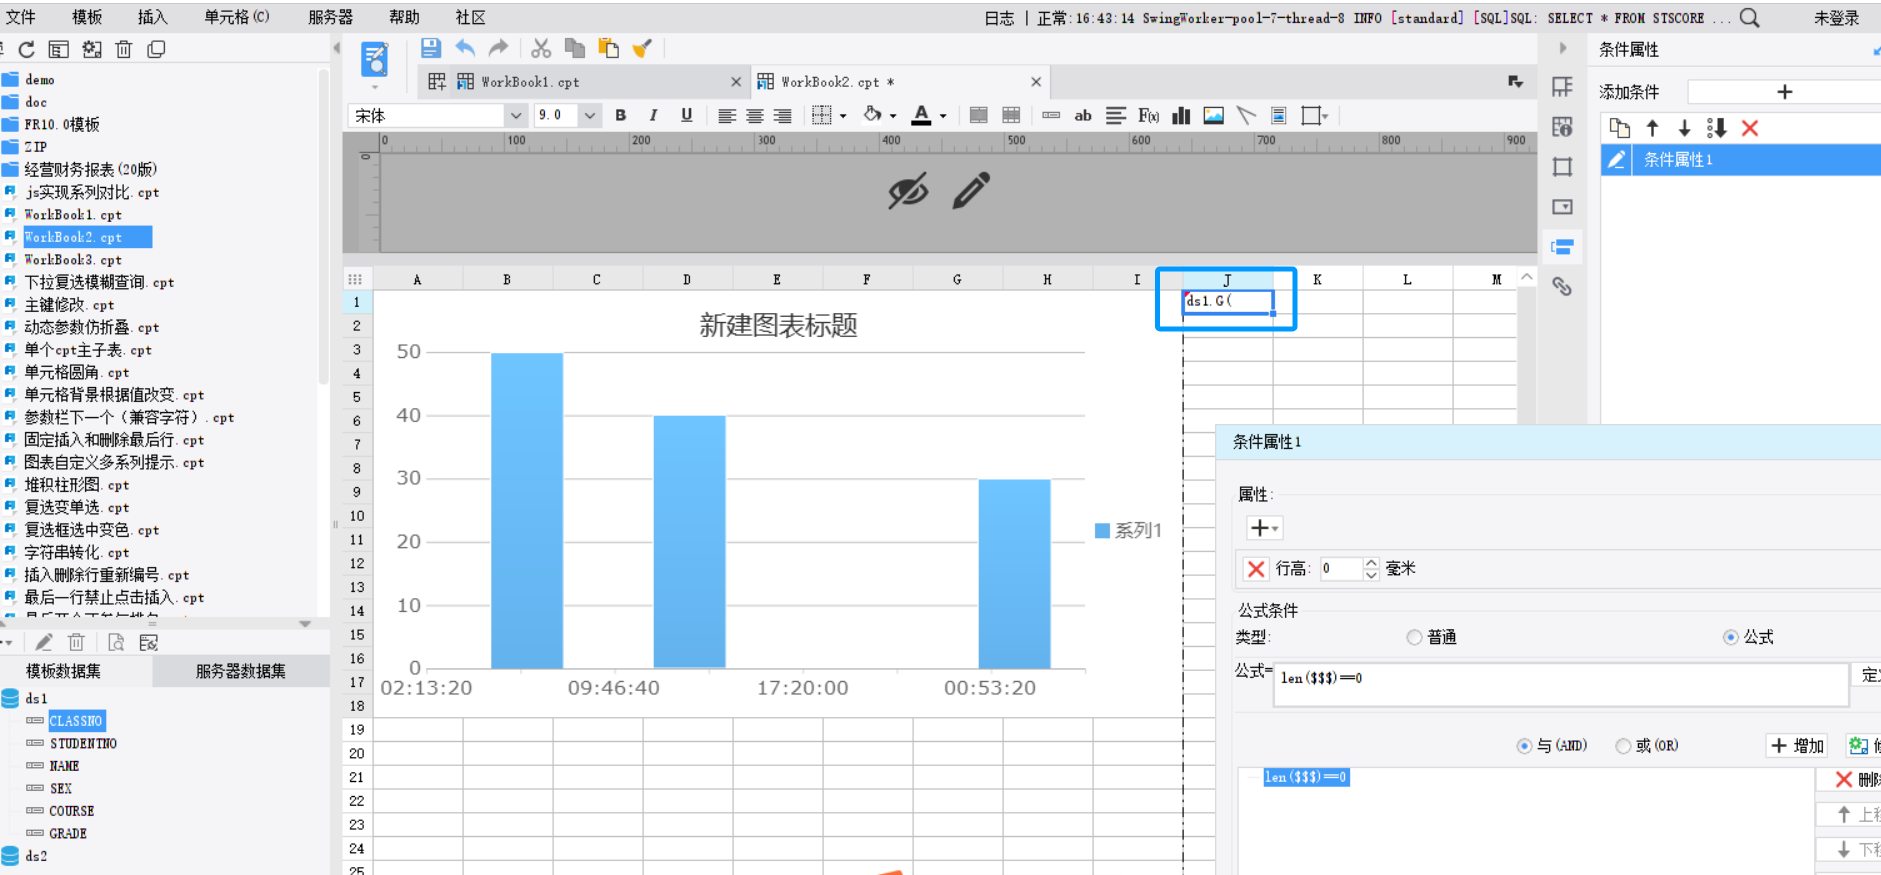Open the 服务器 menu
1881x875 pixels.
[331, 17]
